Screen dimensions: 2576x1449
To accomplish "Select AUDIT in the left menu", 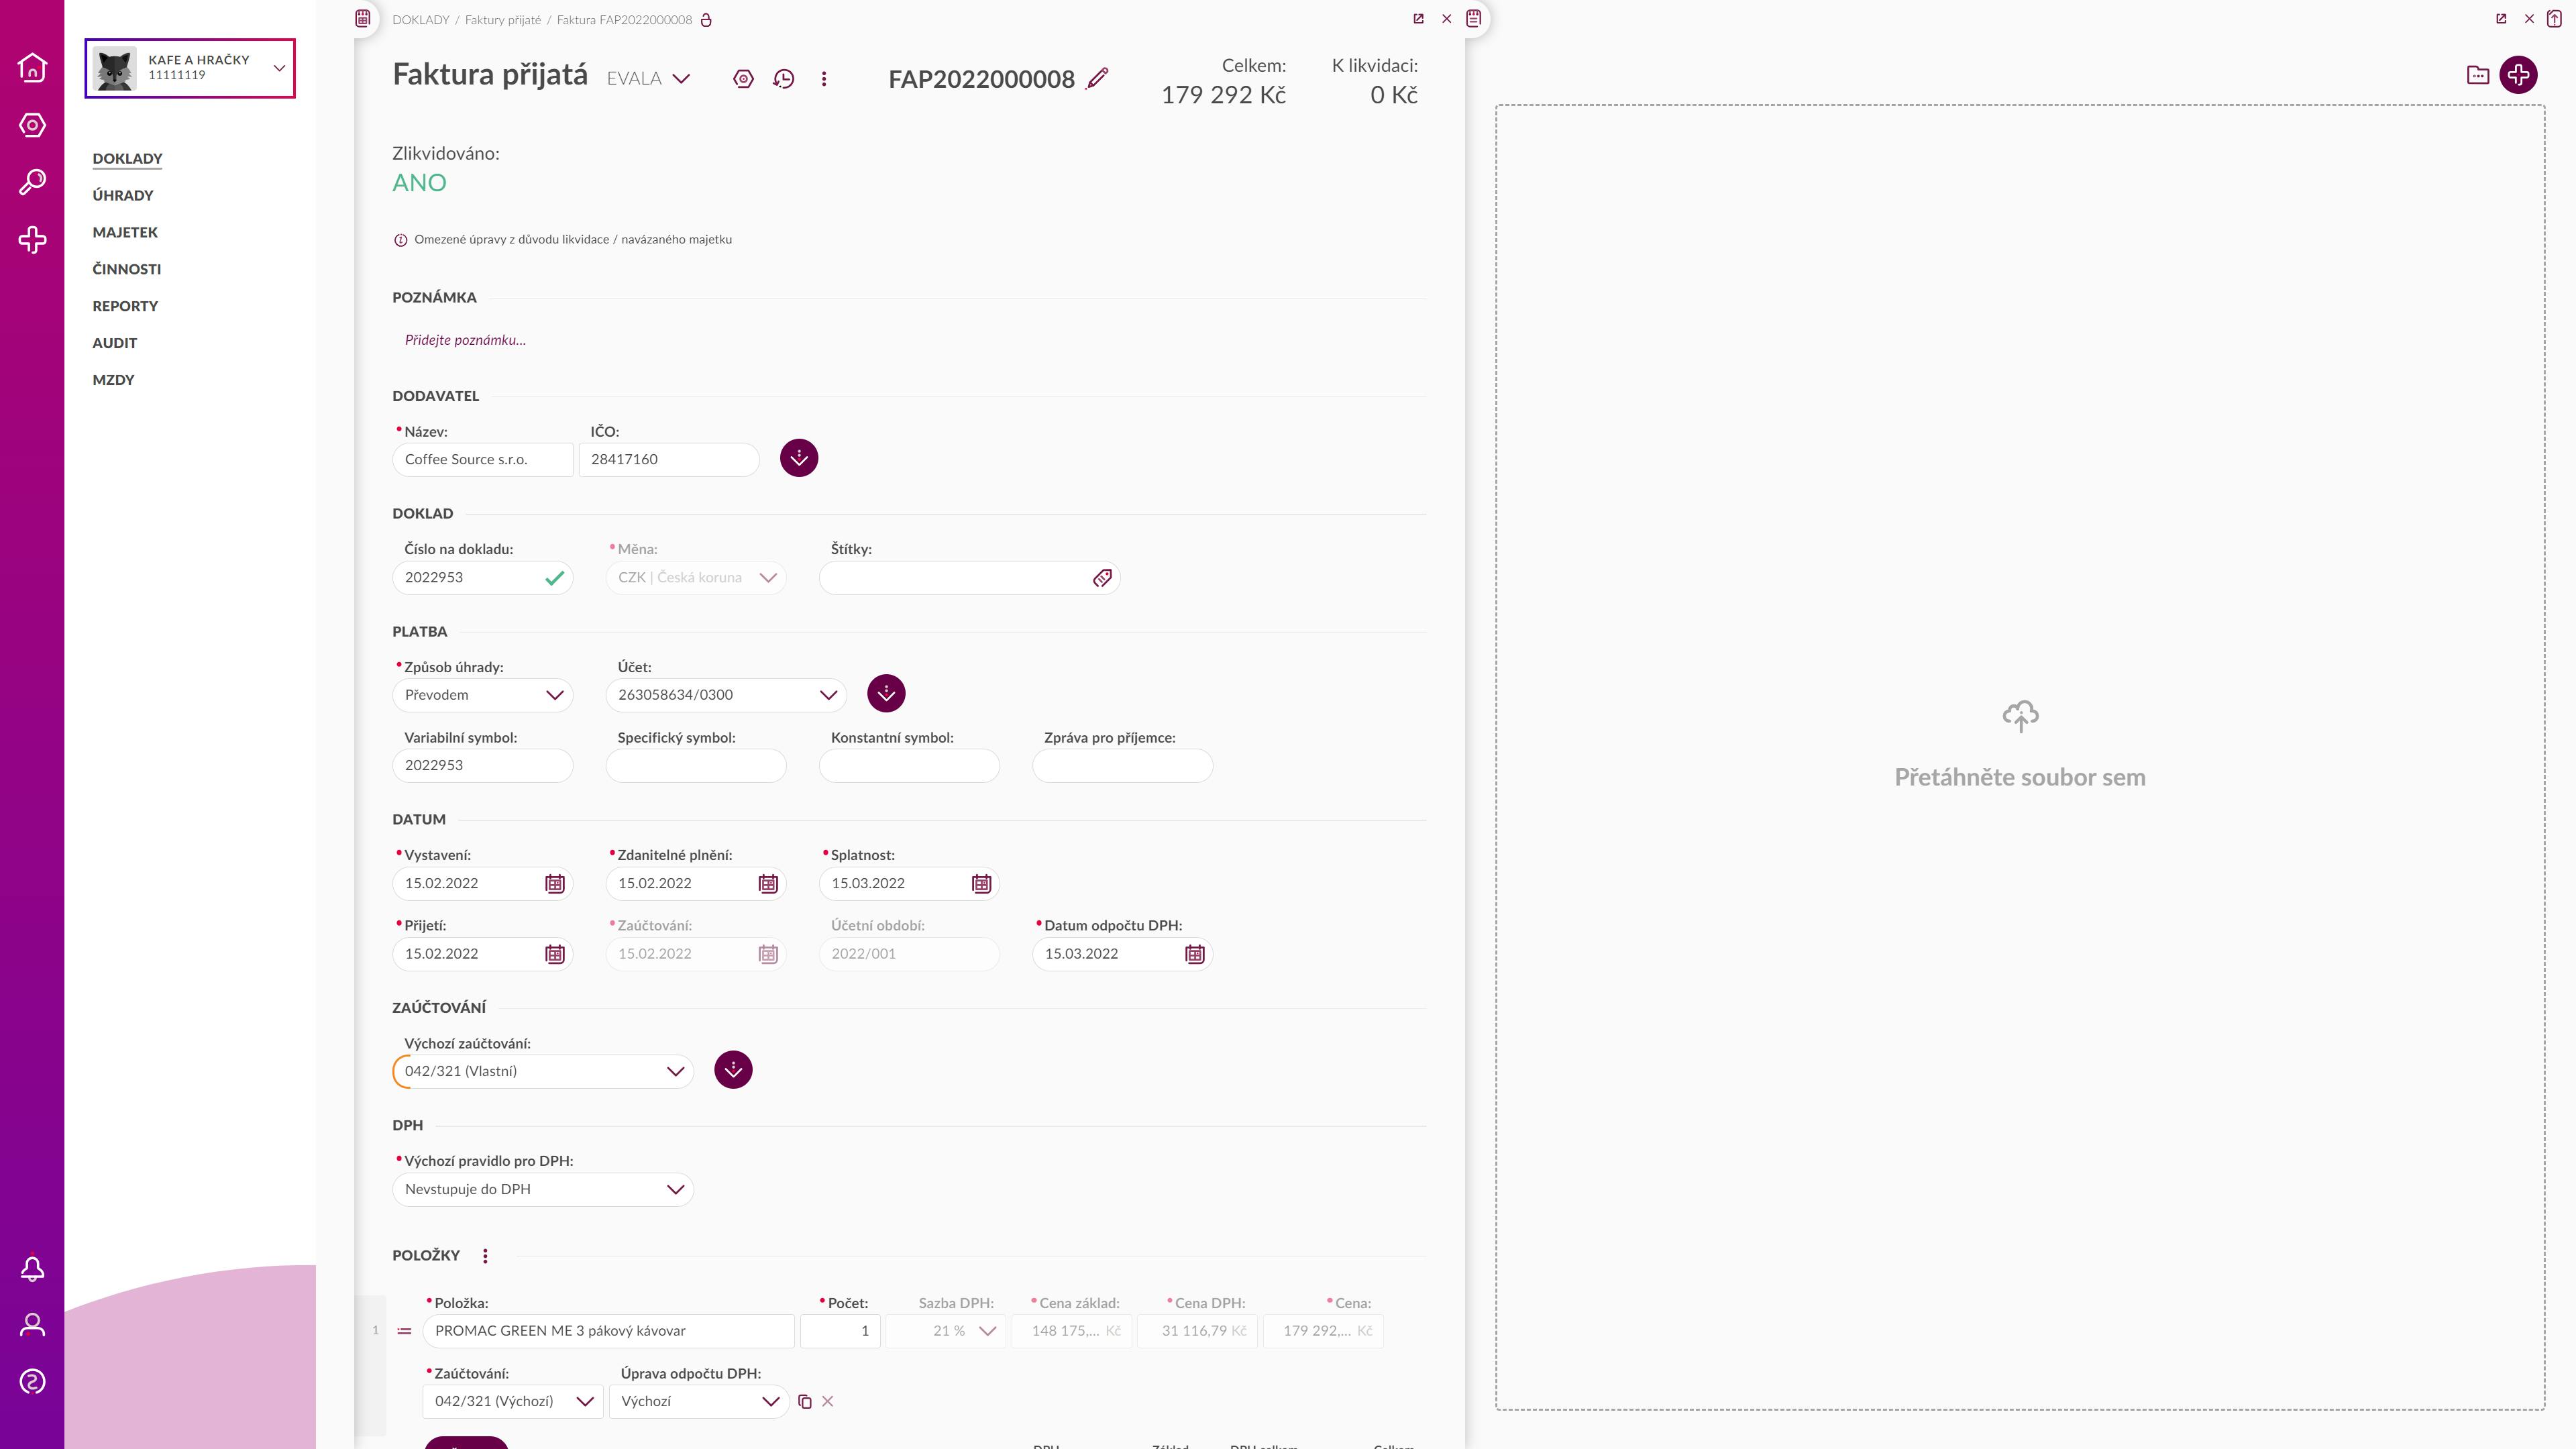I will coord(115,343).
